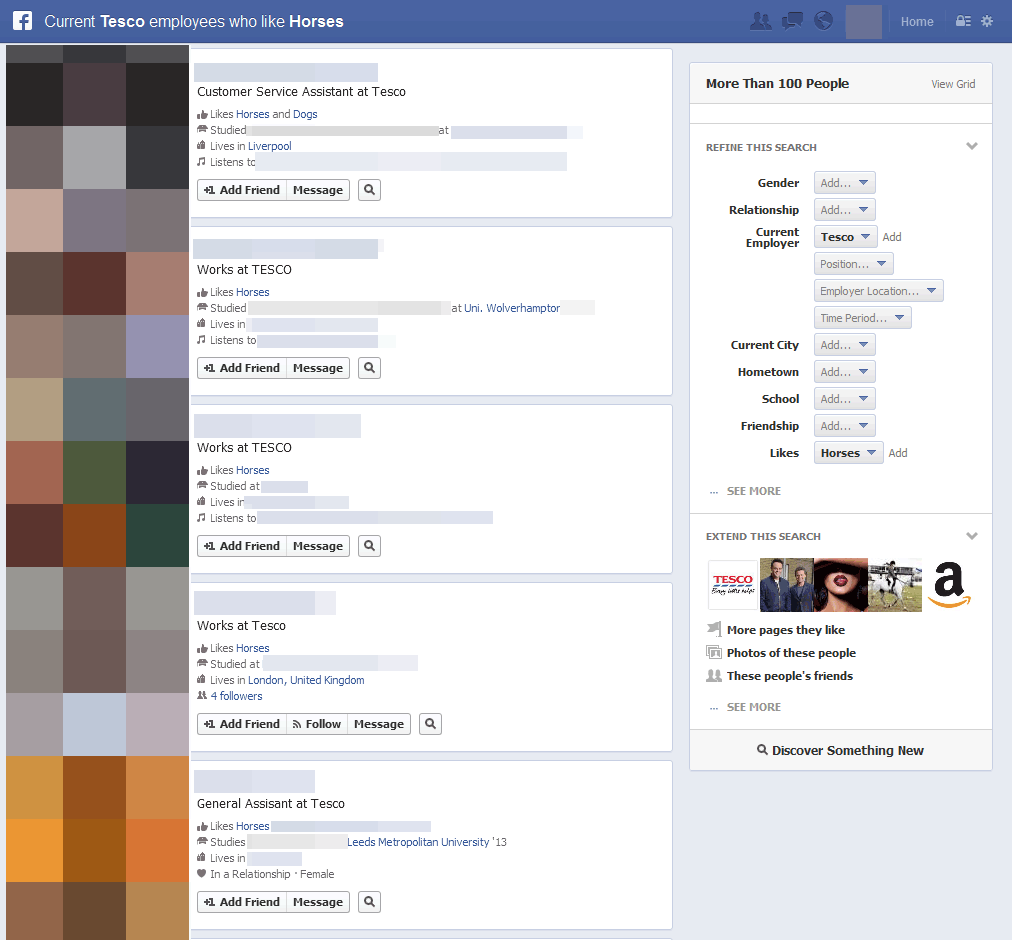Click the profile avatar in header
The image size is (1012, 940).
[x=864, y=21]
